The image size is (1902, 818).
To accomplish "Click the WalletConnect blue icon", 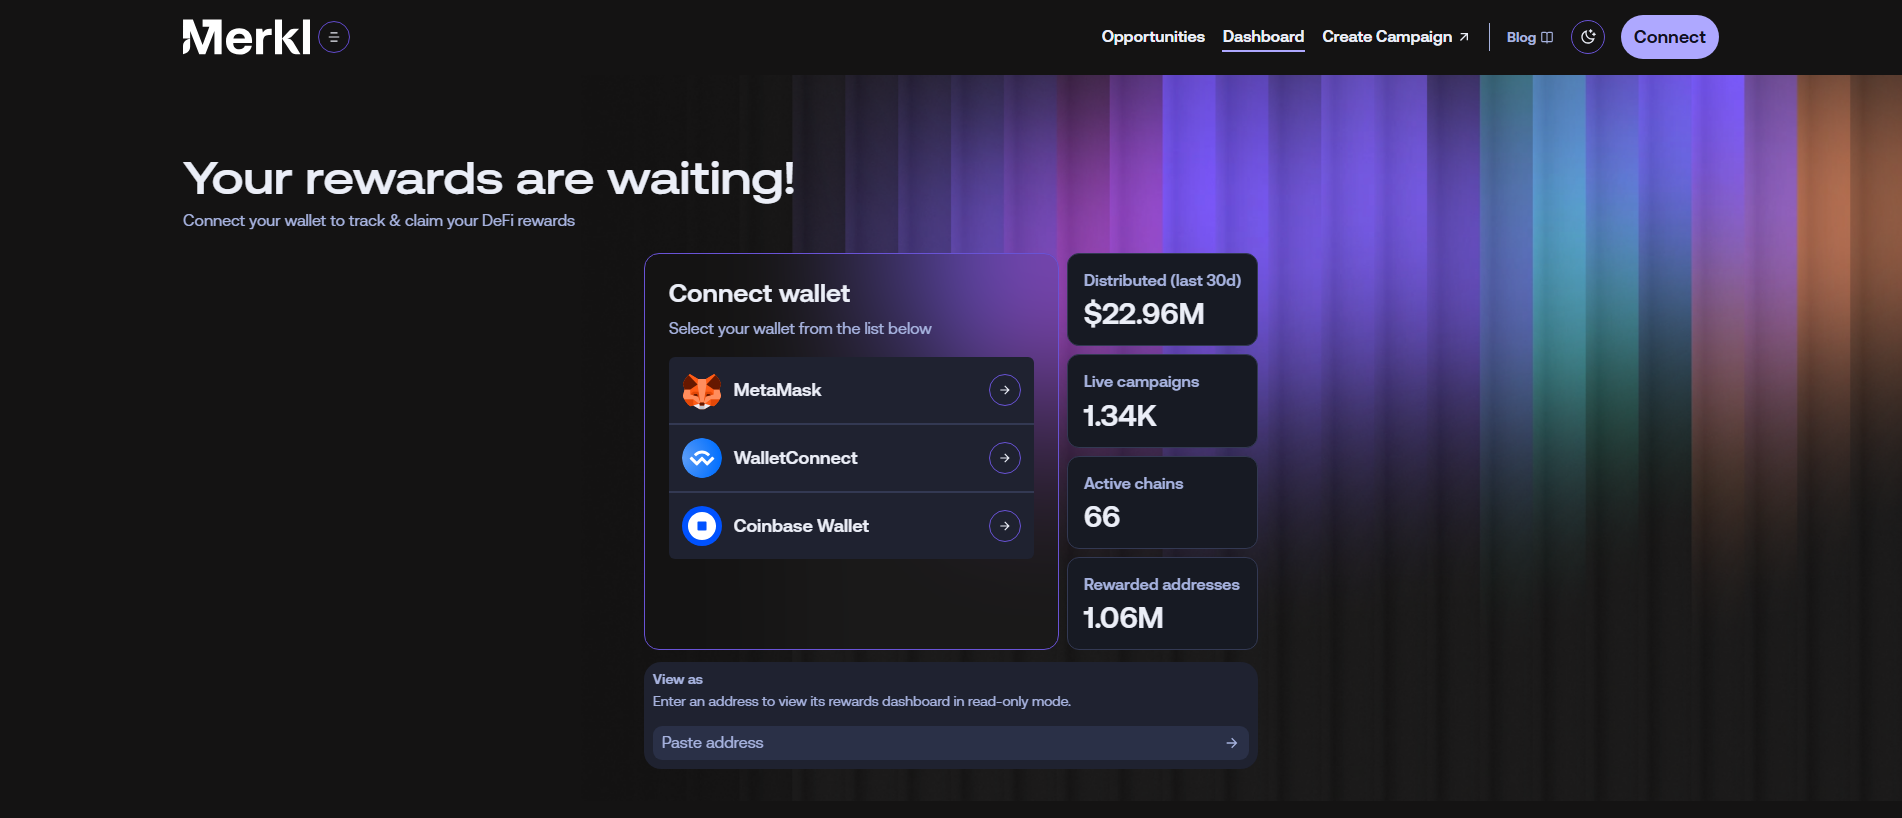I will click(x=702, y=458).
